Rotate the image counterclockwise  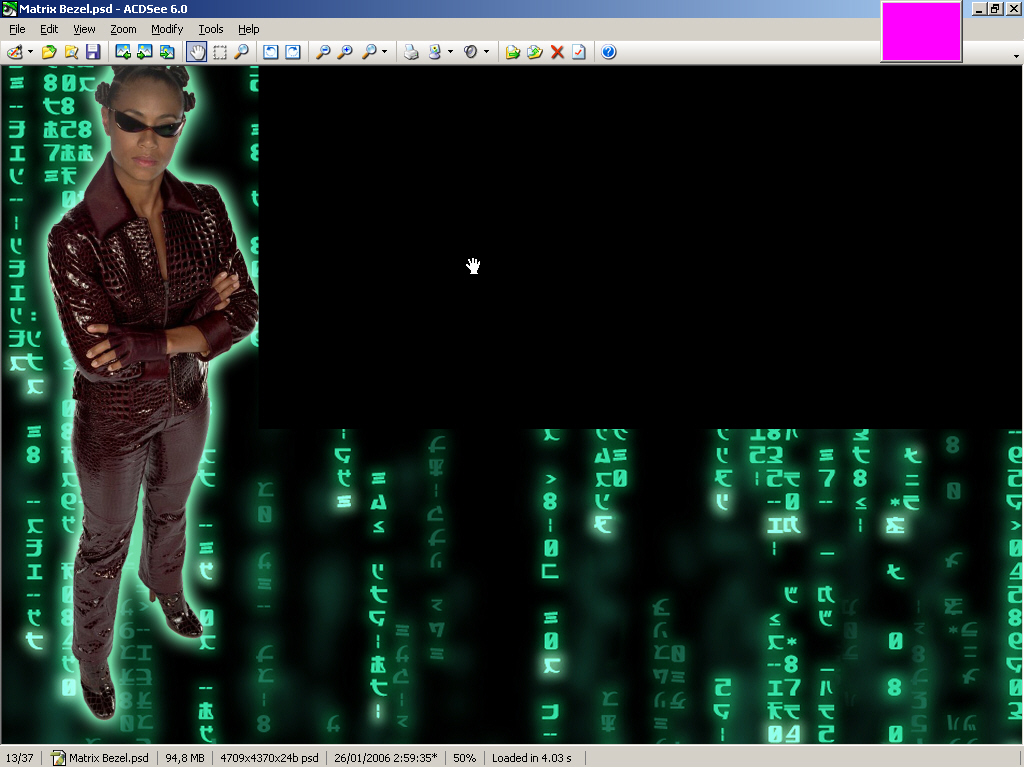coord(271,52)
